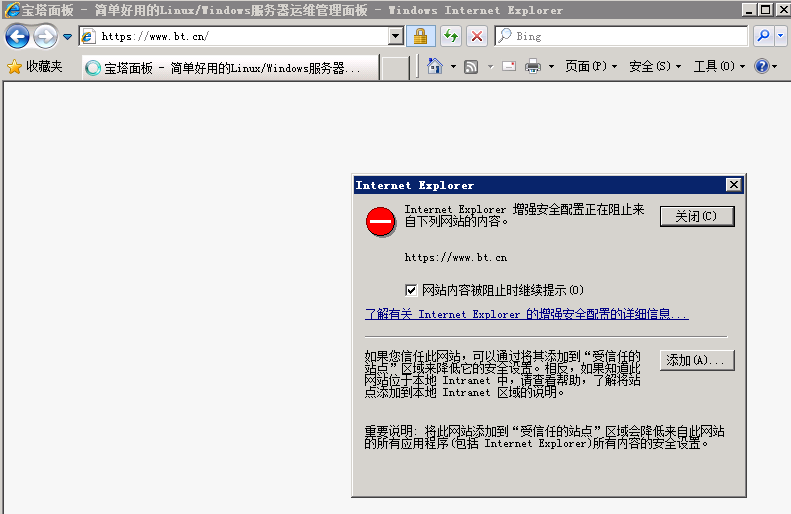Click the address bar showing https://www.bt.cn/
This screenshot has width=791, height=514.
tap(234, 36)
